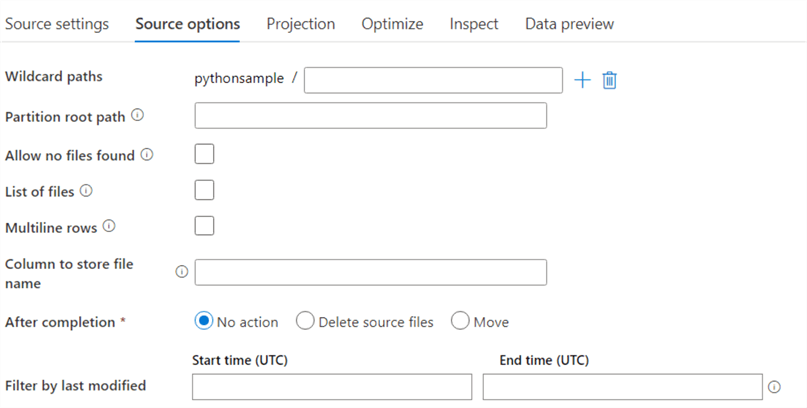The height and width of the screenshot is (408, 807).
Task: Click info icon beside Allow no files found
Action: tap(146, 155)
